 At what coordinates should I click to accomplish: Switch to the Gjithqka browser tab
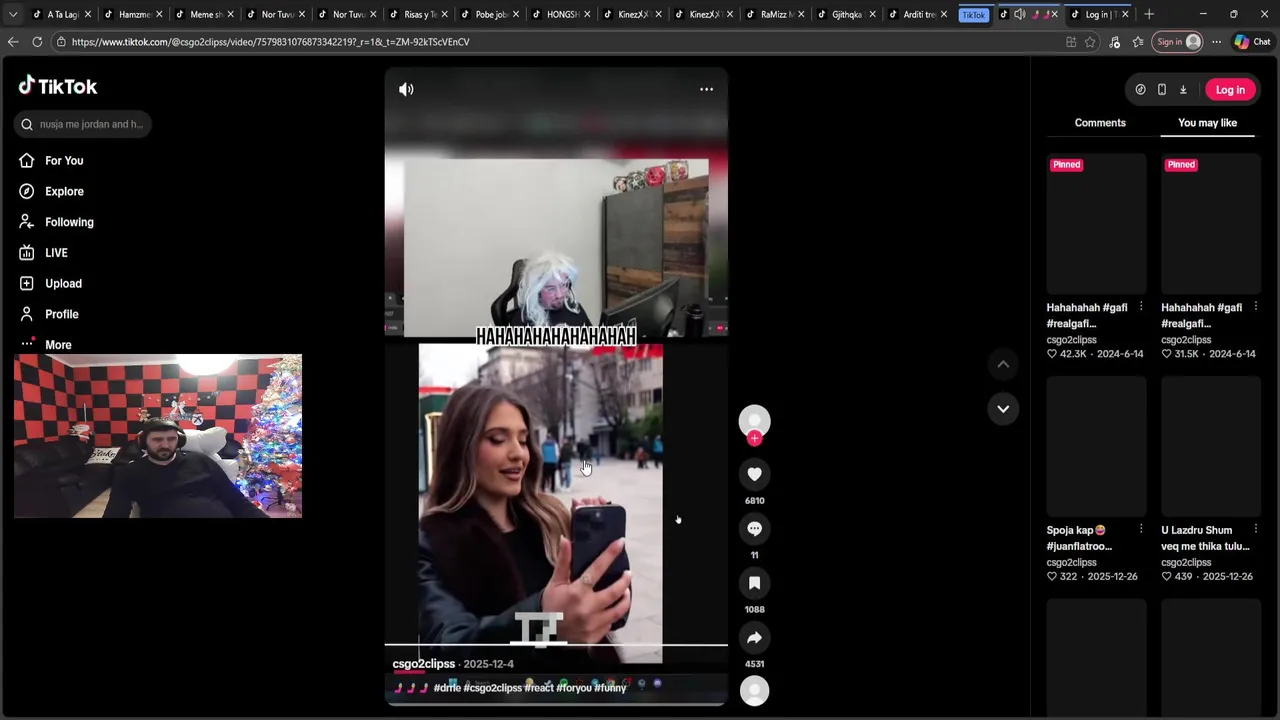tap(845, 14)
